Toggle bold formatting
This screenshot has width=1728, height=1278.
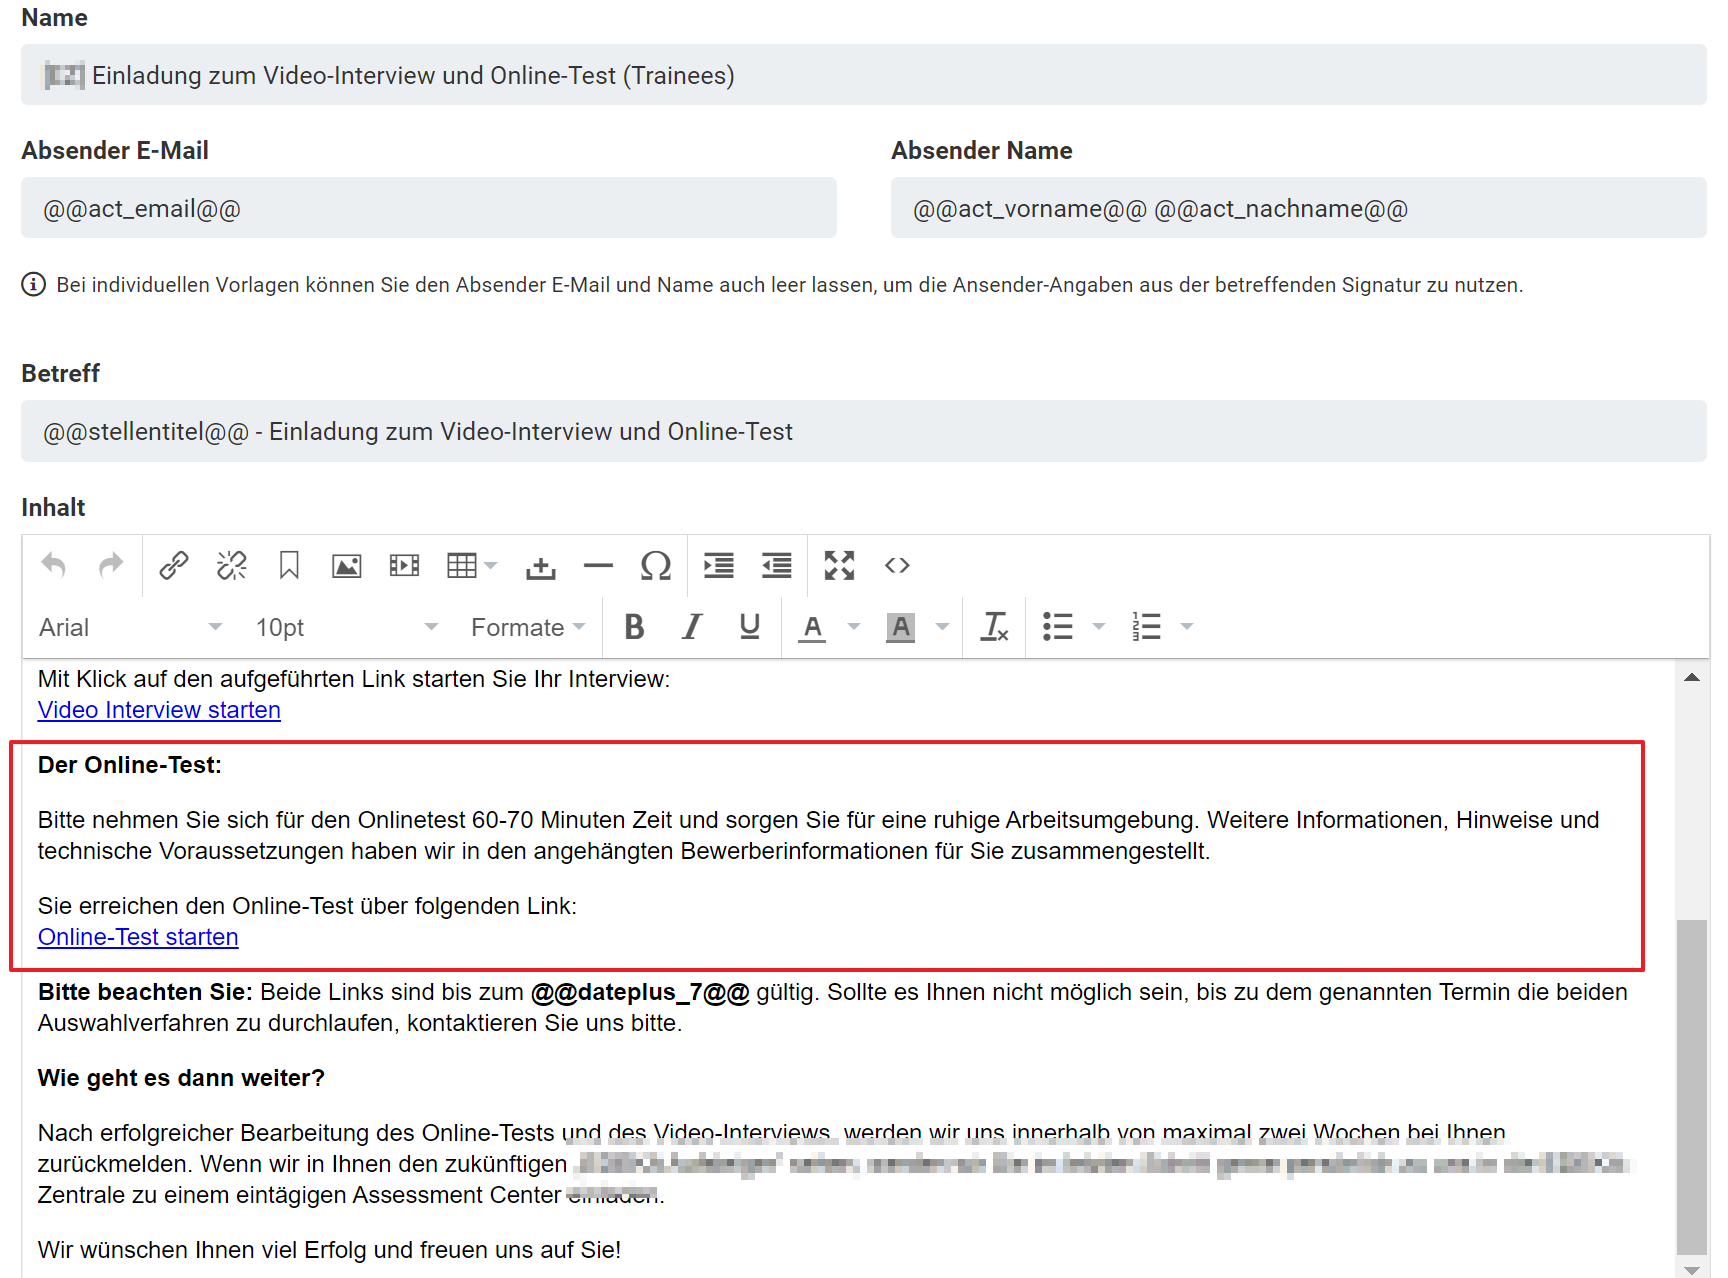click(x=634, y=627)
